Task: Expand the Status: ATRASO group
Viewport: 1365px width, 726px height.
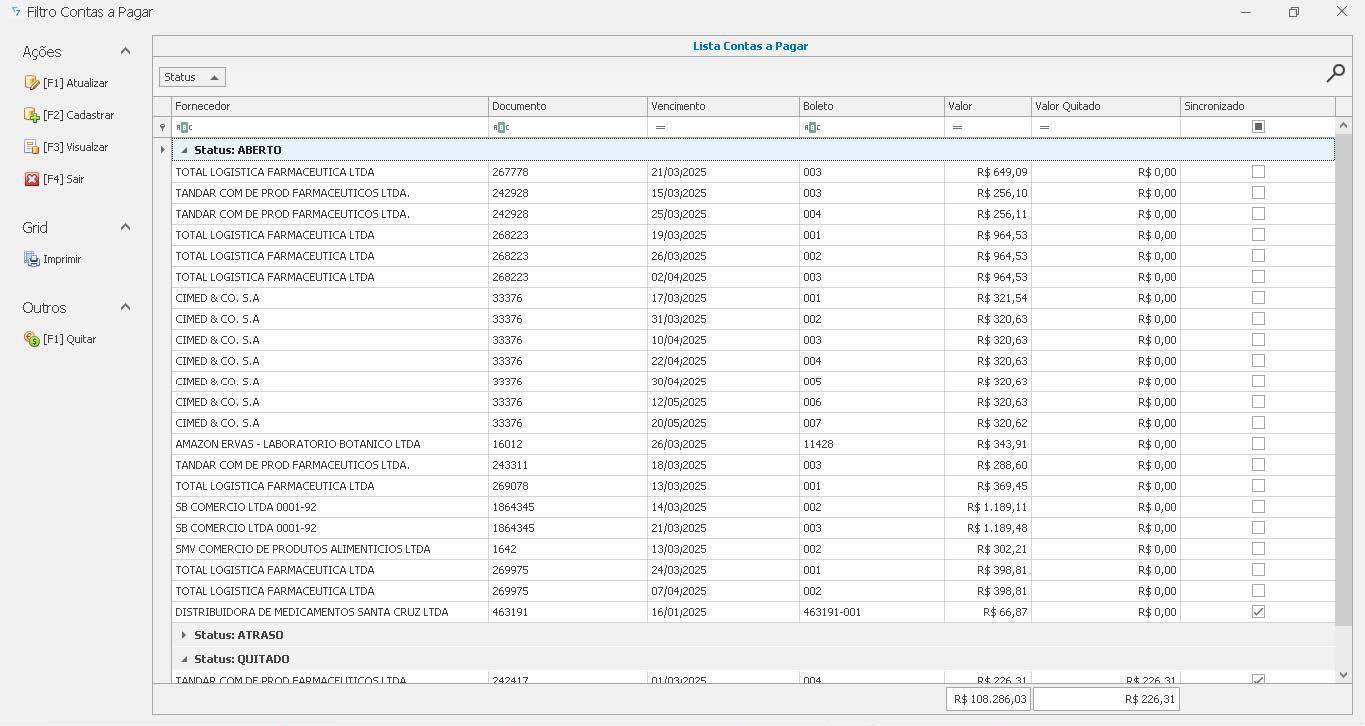Action: [x=184, y=635]
